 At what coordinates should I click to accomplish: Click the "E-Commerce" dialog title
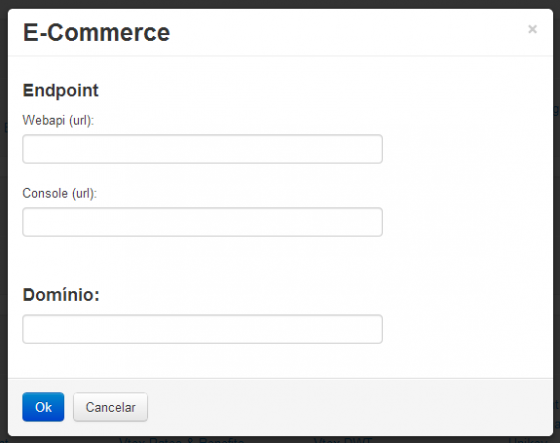click(x=96, y=33)
